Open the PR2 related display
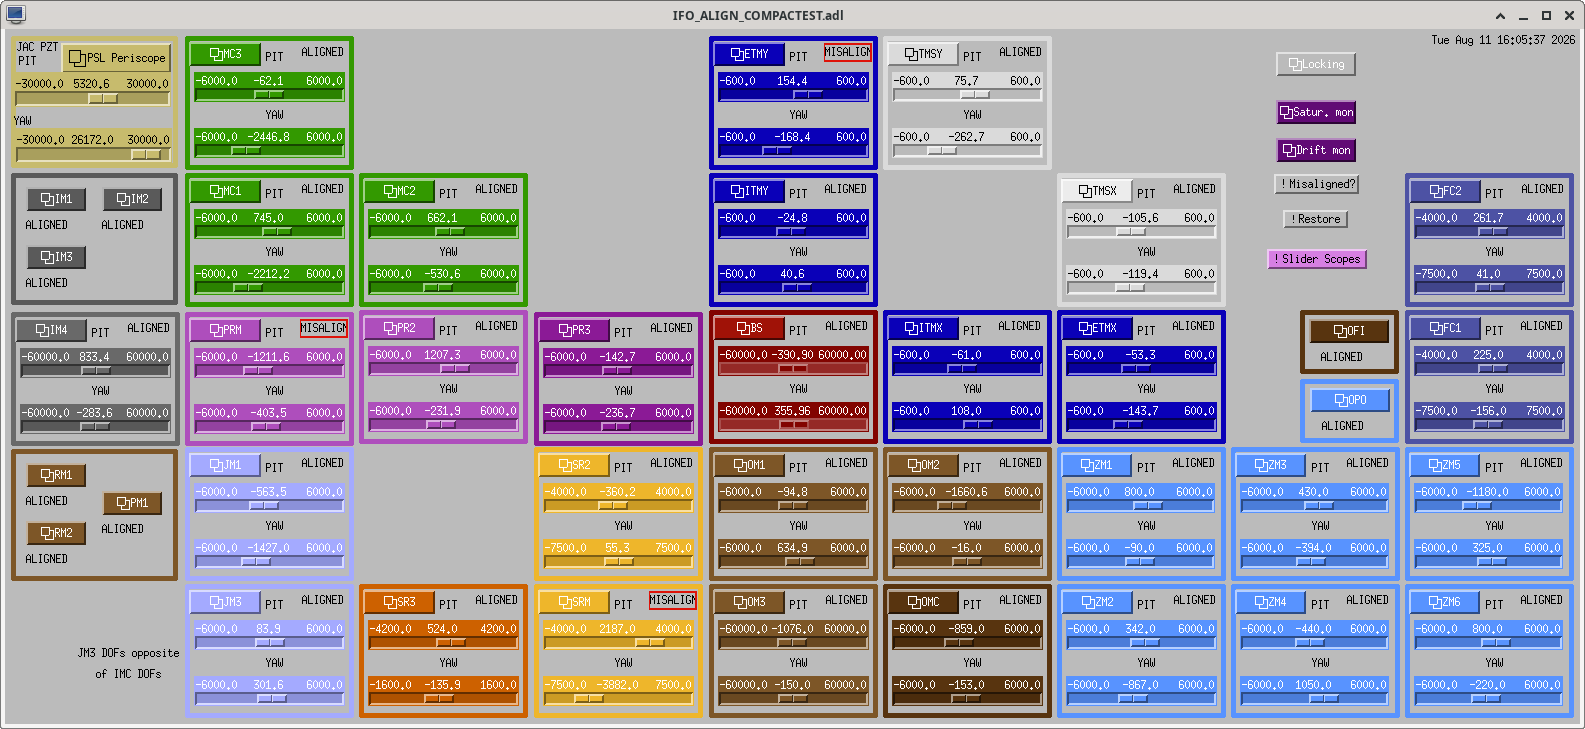Viewport: 1585px width, 729px height. [399, 328]
